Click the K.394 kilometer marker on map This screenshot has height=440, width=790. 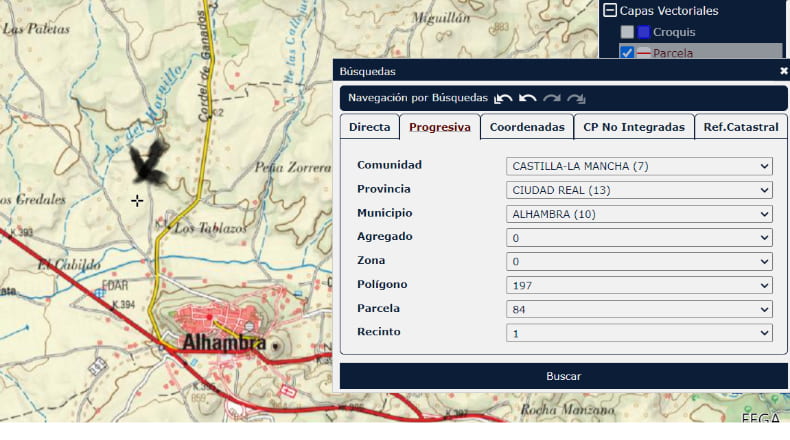click(123, 304)
